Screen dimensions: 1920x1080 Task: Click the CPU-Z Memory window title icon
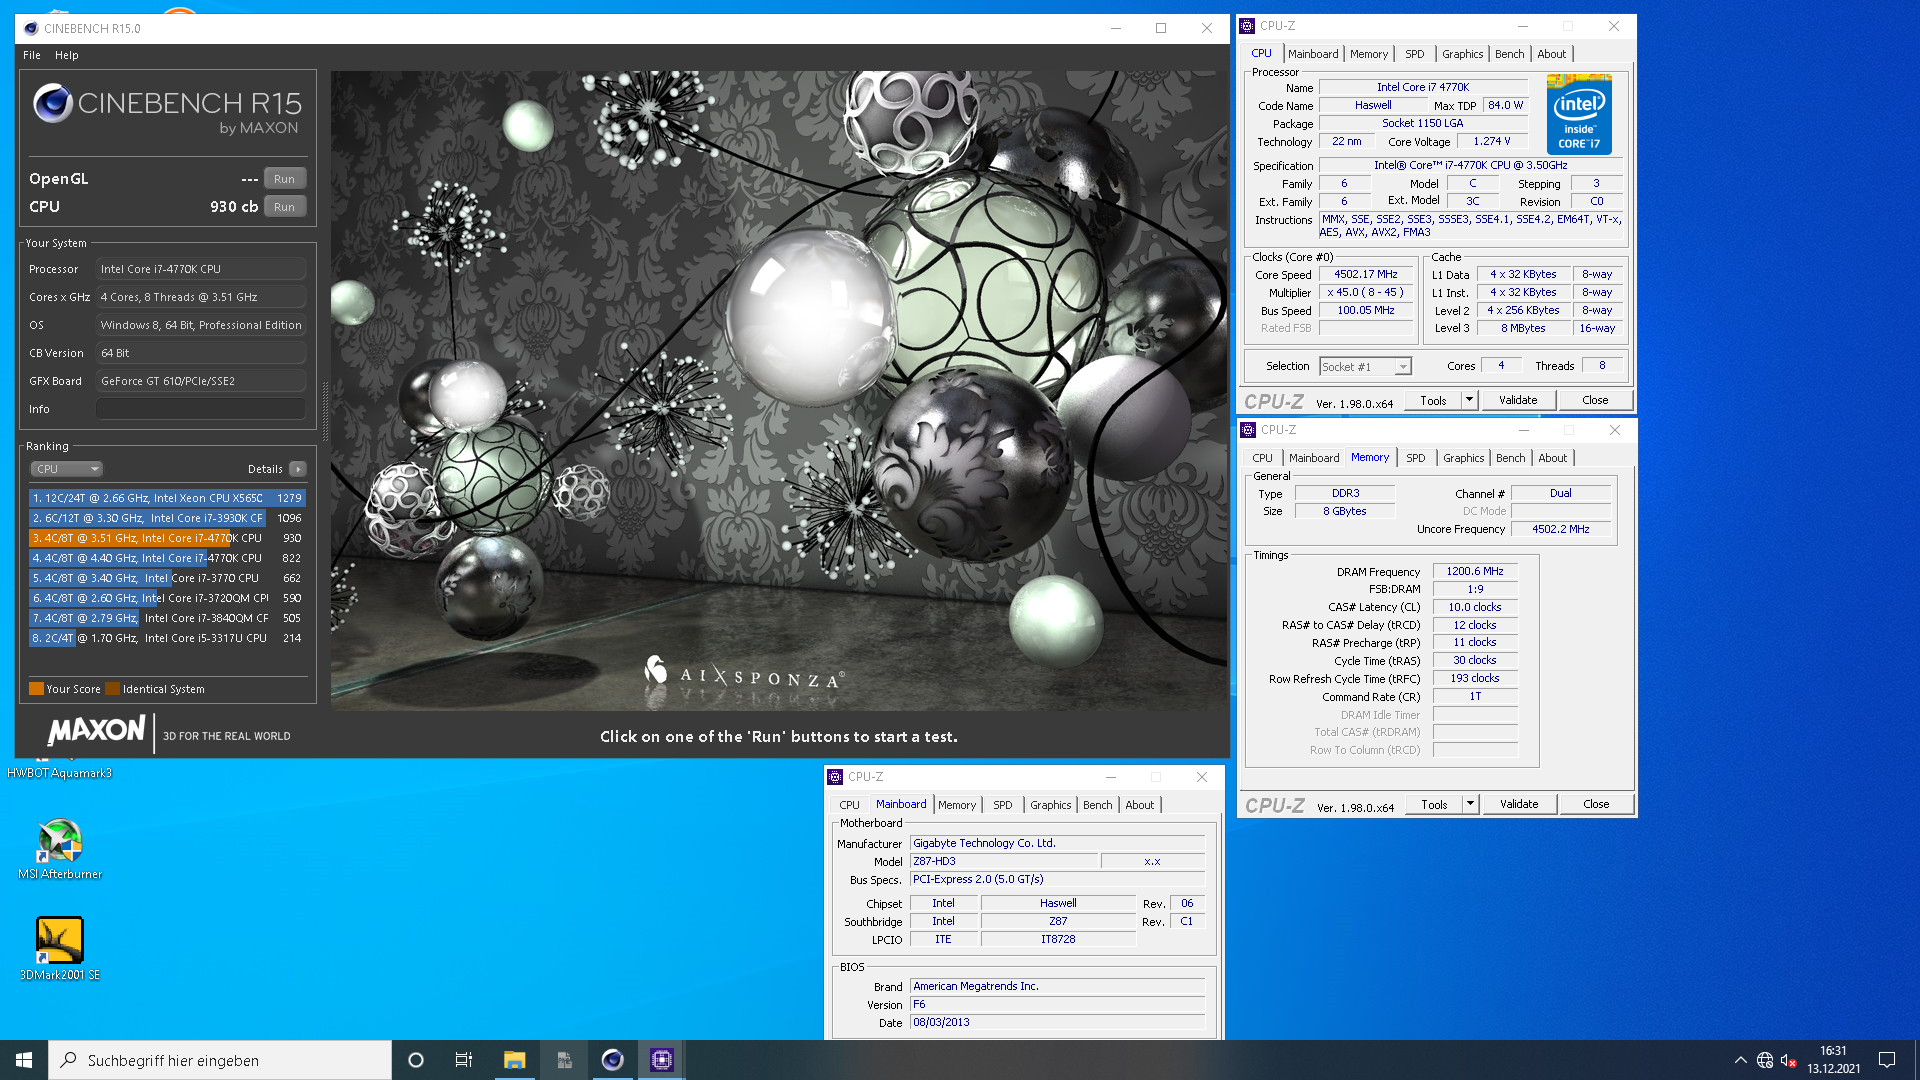(1248, 430)
